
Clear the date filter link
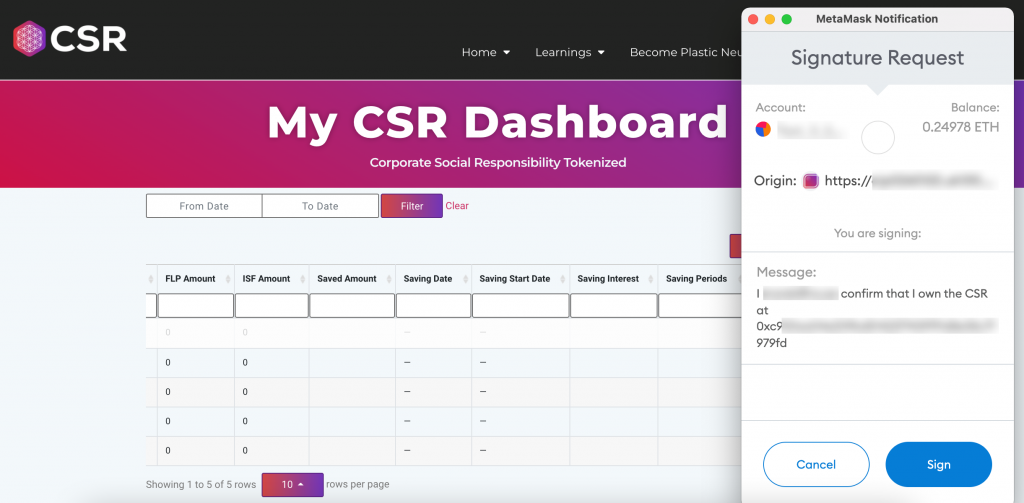point(457,206)
